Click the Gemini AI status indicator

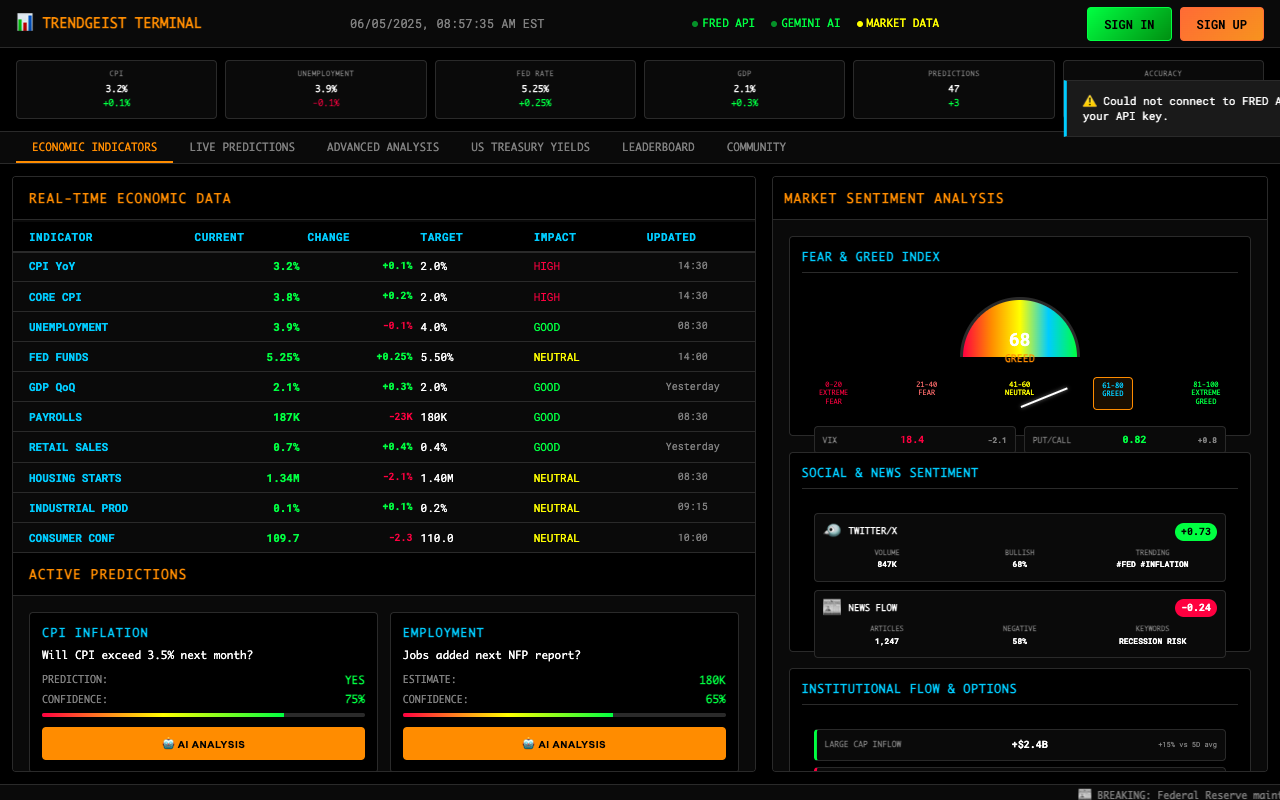[806, 24]
